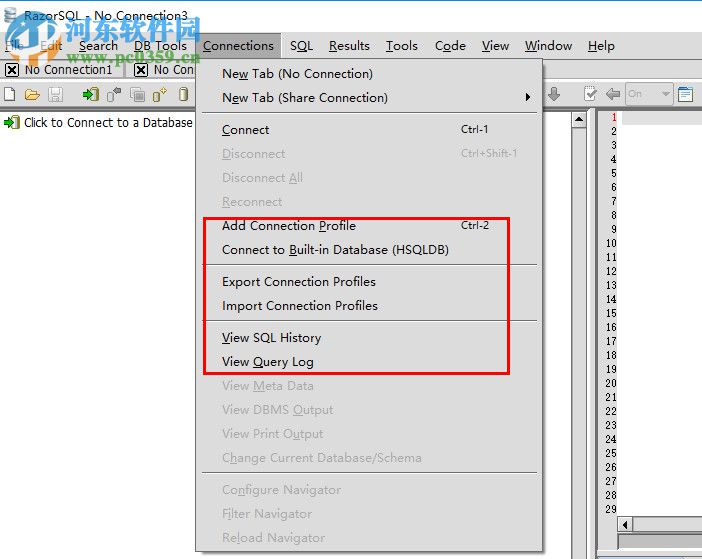The width and height of the screenshot is (702, 559).
Task: Open the Search menu
Action: click(98, 46)
